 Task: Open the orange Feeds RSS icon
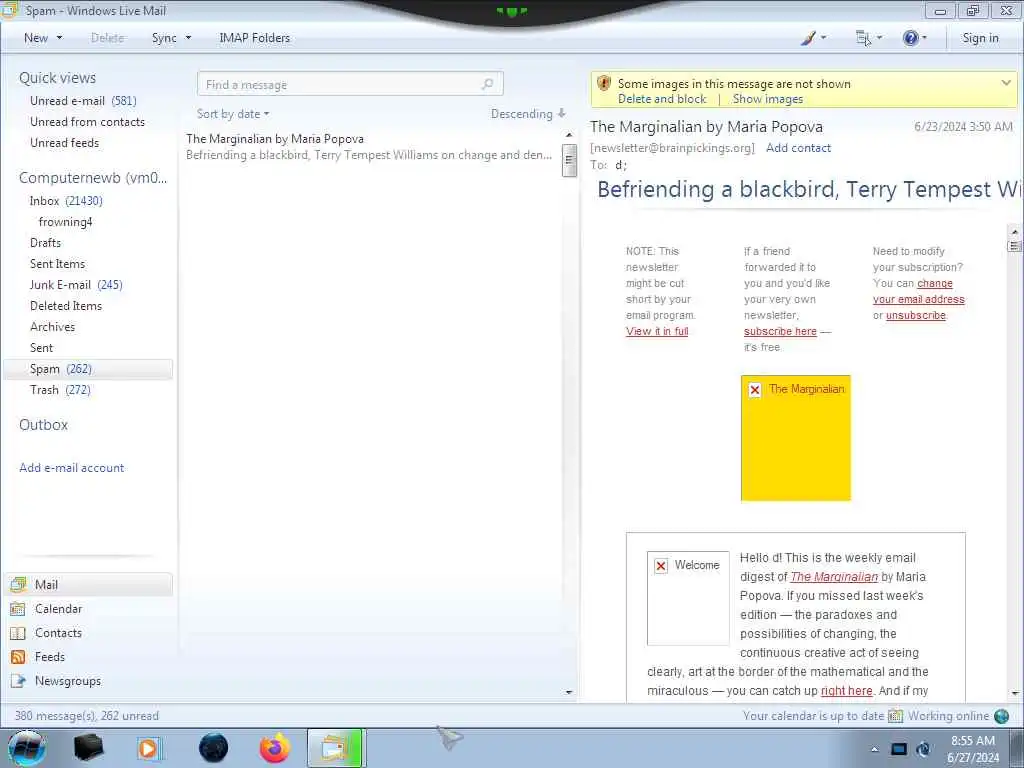click(18, 657)
